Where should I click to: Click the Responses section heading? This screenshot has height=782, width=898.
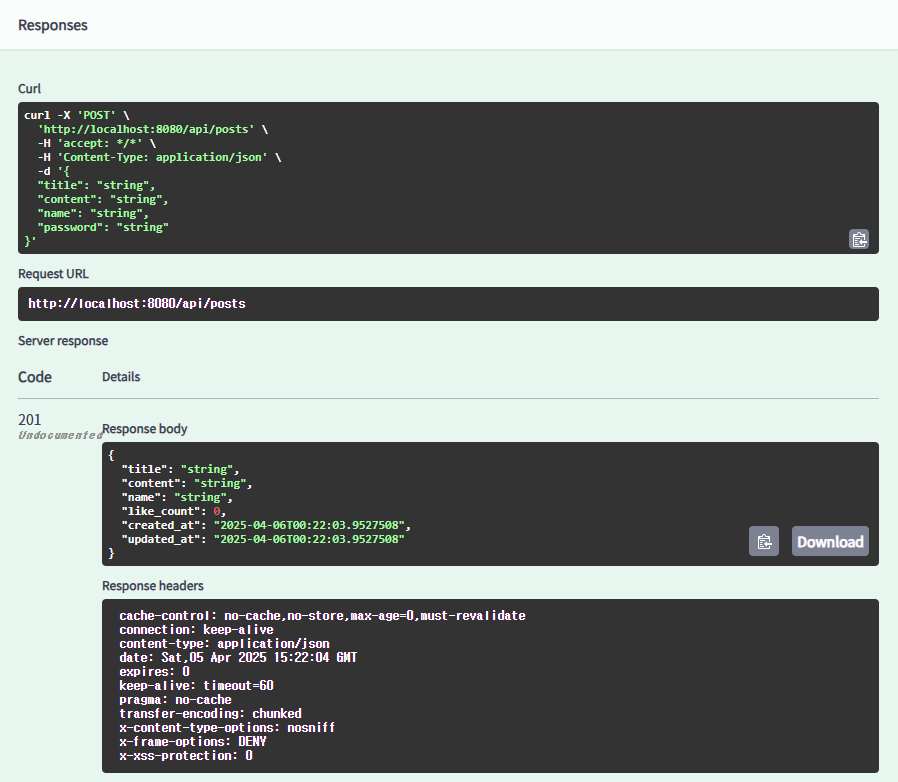point(53,25)
